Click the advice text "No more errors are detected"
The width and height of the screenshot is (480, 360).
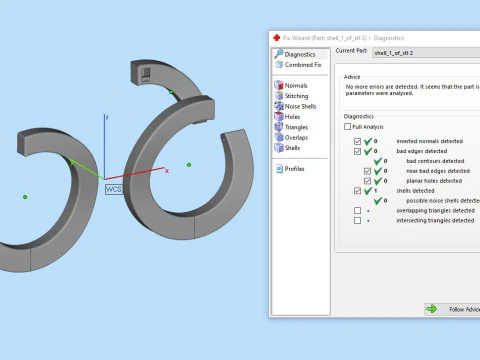[x=381, y=87]
